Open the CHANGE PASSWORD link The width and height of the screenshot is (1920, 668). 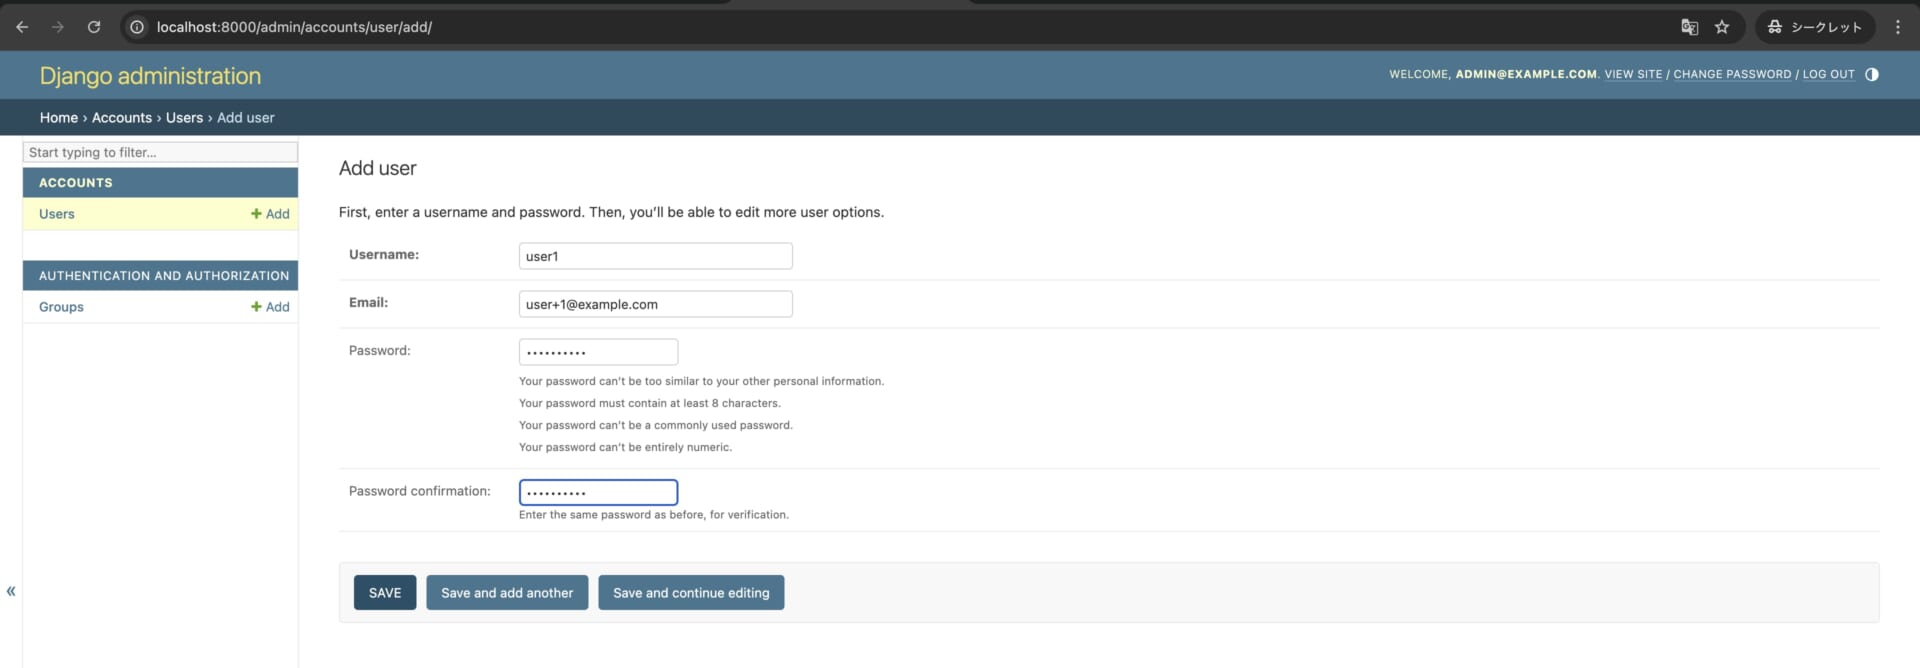[x=1732, y=74]
